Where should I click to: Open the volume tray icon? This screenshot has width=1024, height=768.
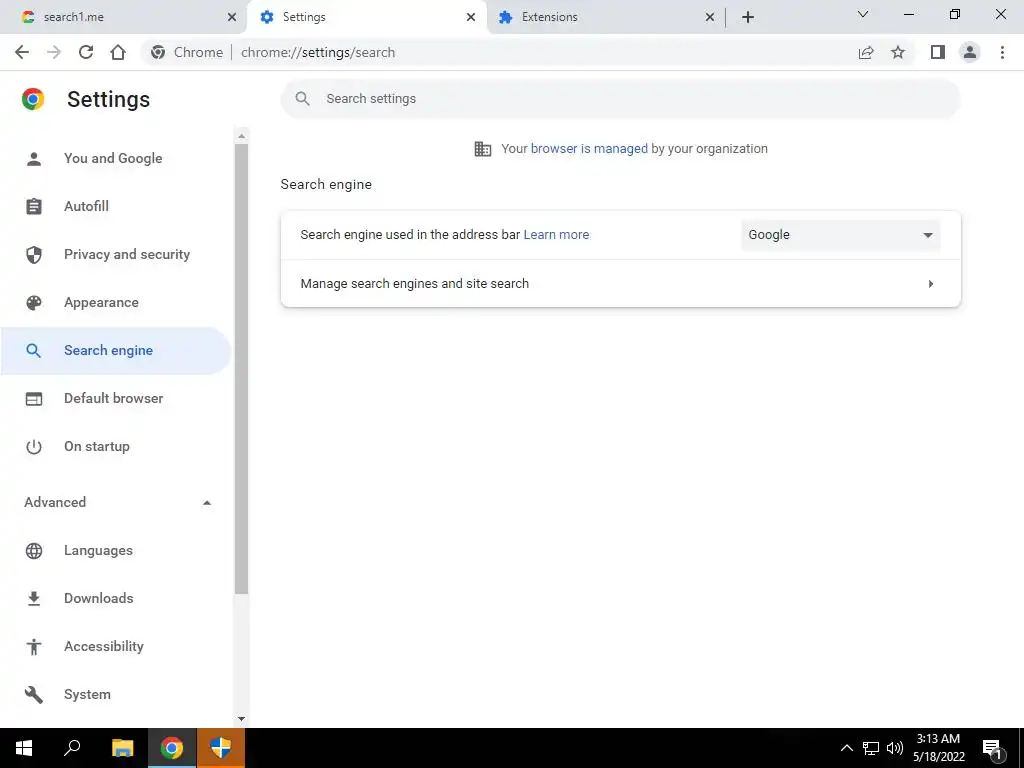pyautogui.click(x=895, y=748)
